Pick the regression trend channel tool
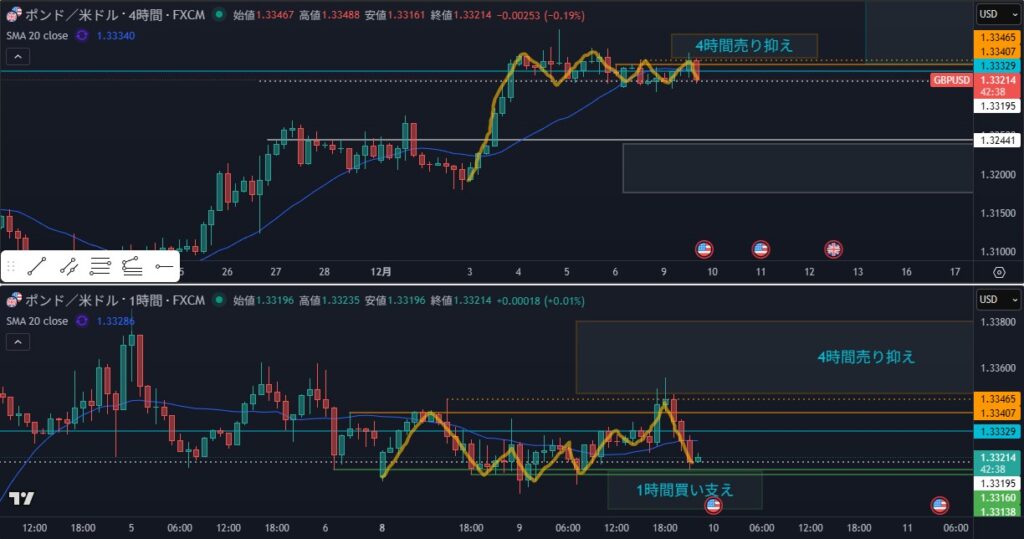Viewport: 1024px width, 539px height. (x=131, y=266)
